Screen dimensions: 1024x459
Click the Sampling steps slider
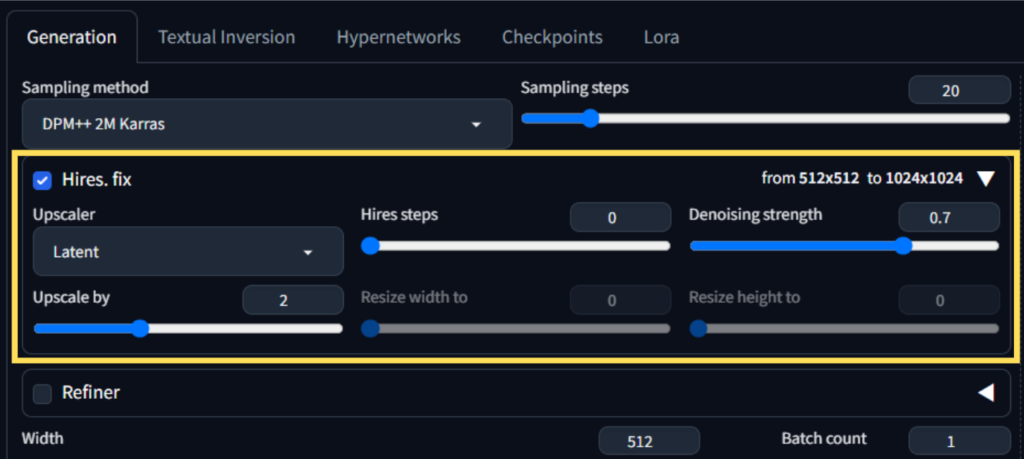765,118
